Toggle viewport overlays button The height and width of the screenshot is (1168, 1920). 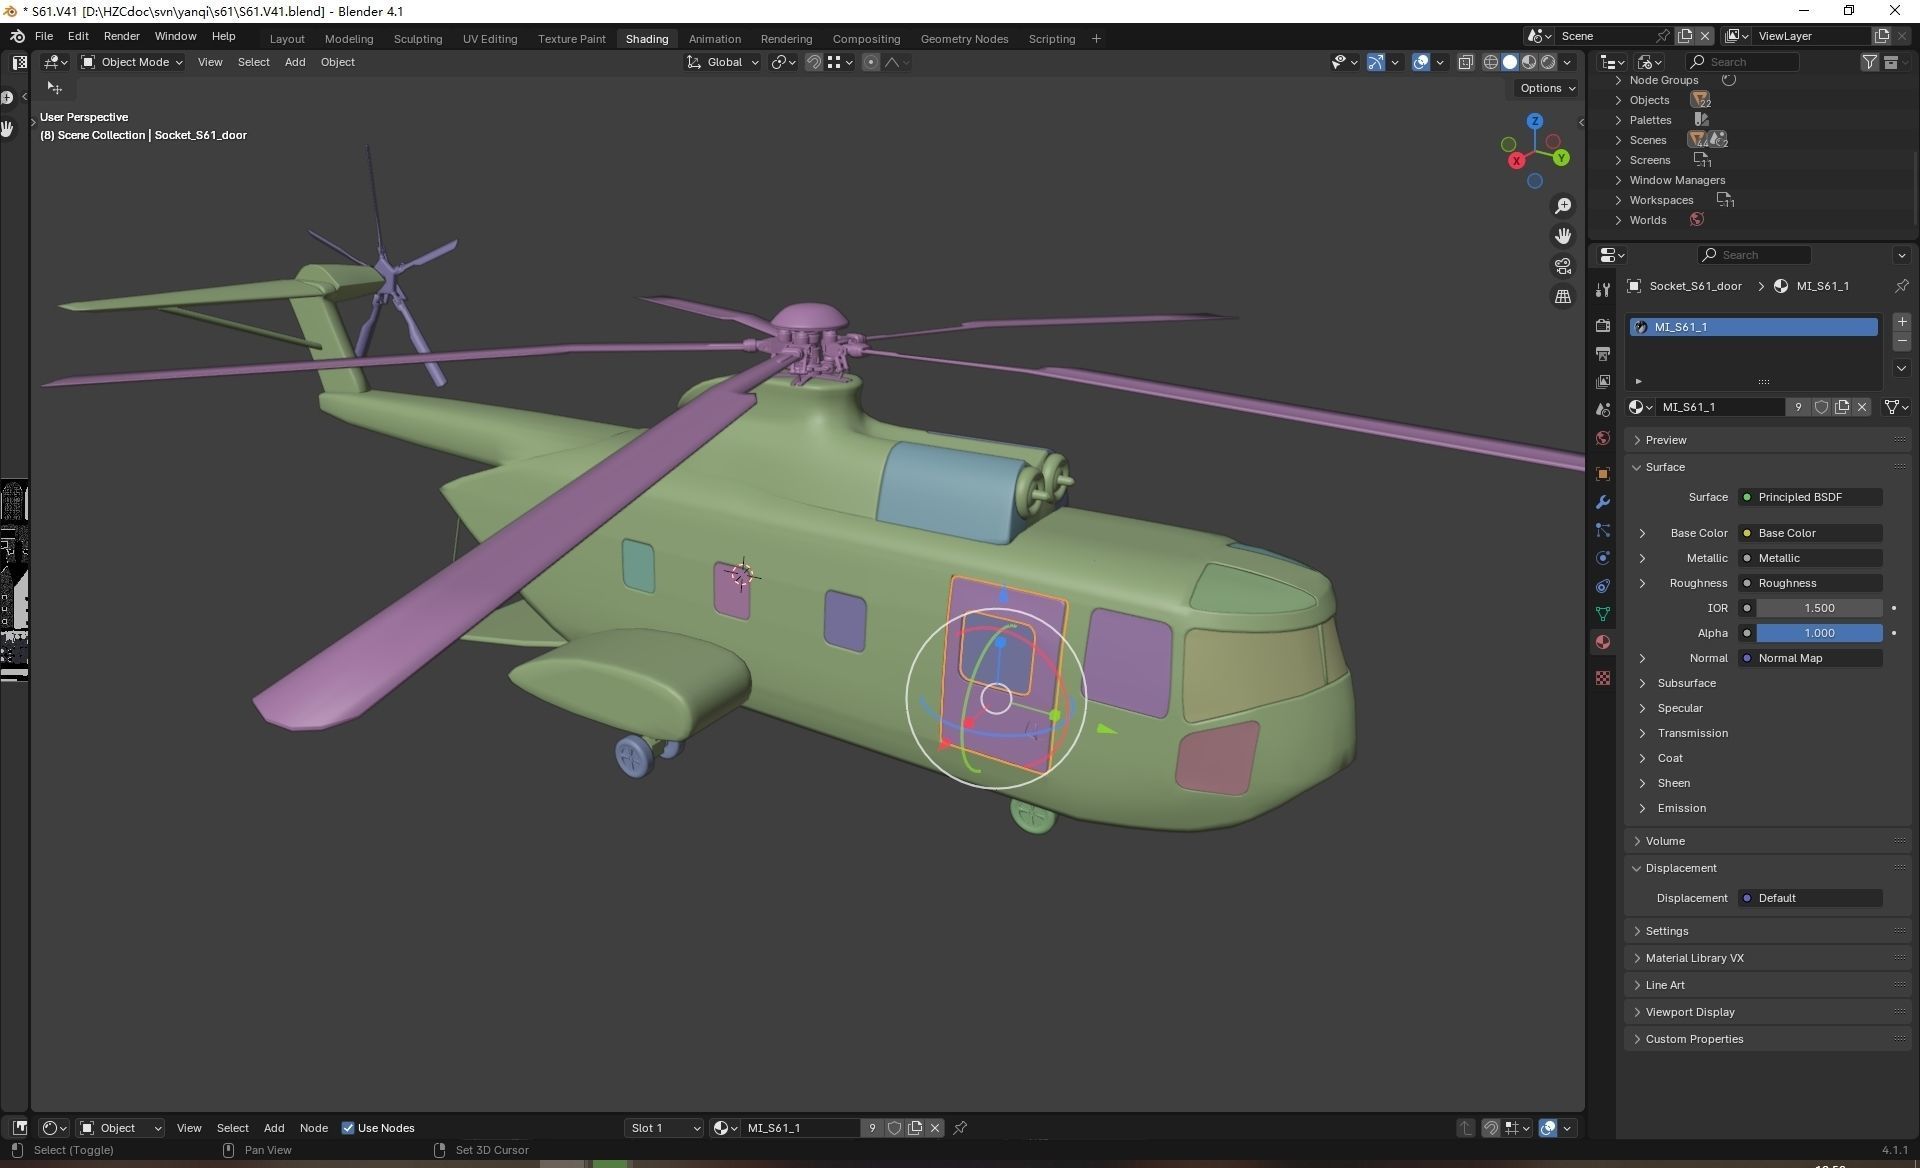[x=1421, y=62]
